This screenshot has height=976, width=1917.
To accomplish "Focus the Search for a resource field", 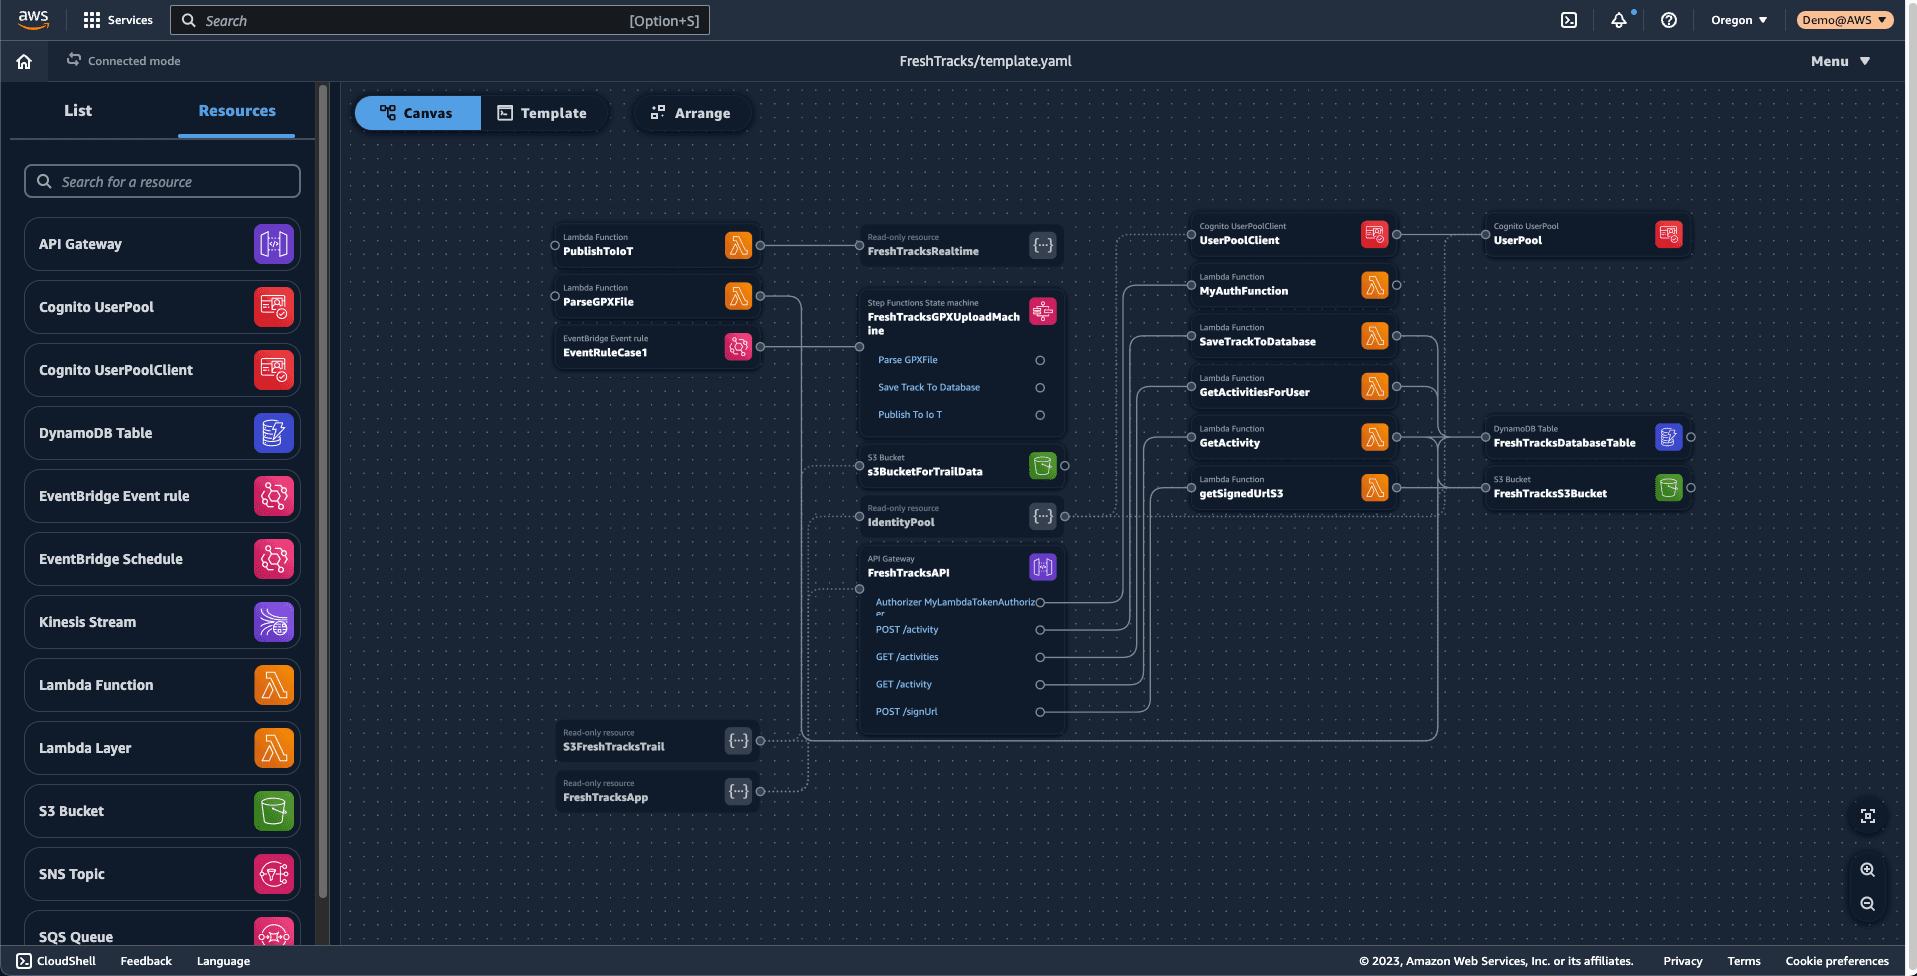I will (x=162, y=181).
